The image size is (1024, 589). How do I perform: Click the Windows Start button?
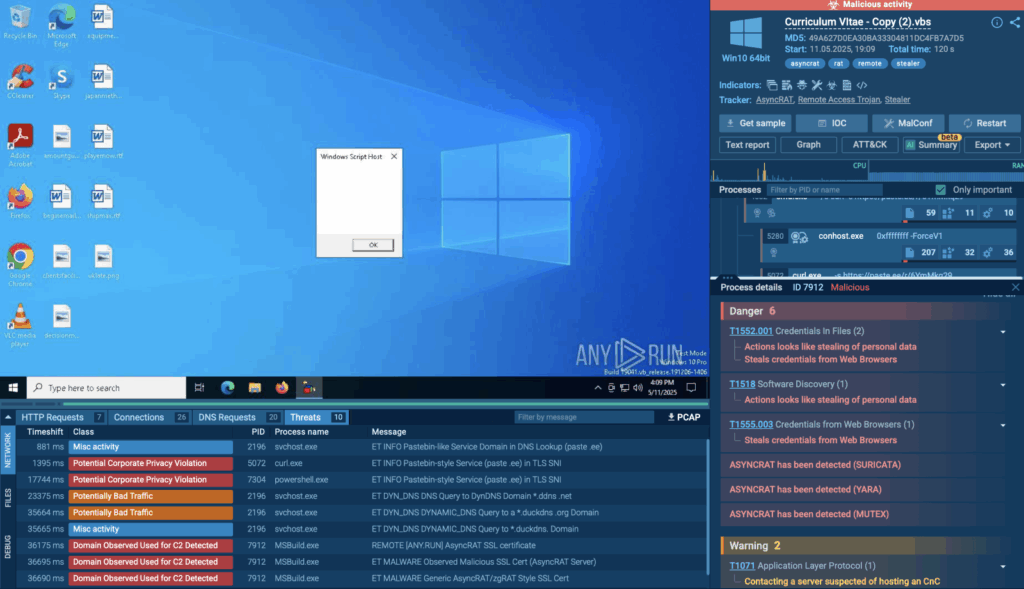[x=13, y=388]
